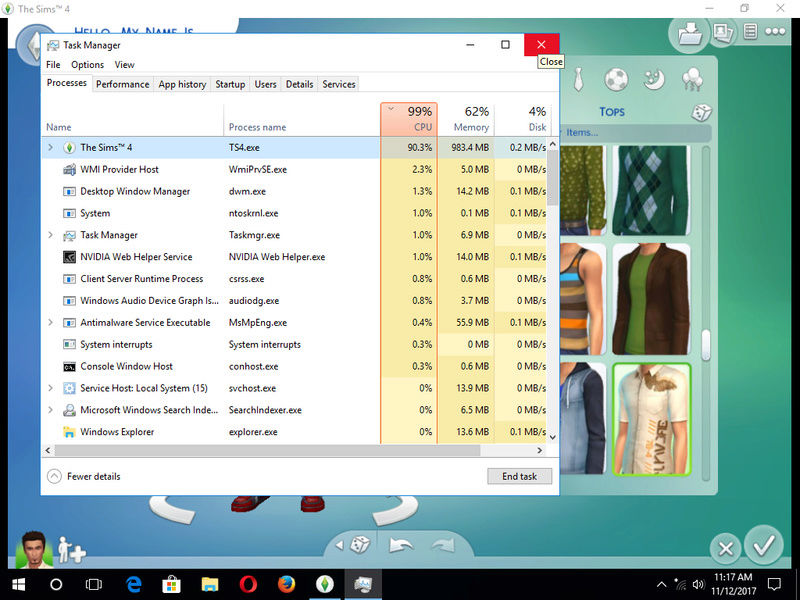Choose the green argyle sweater top

click(652, 190)
